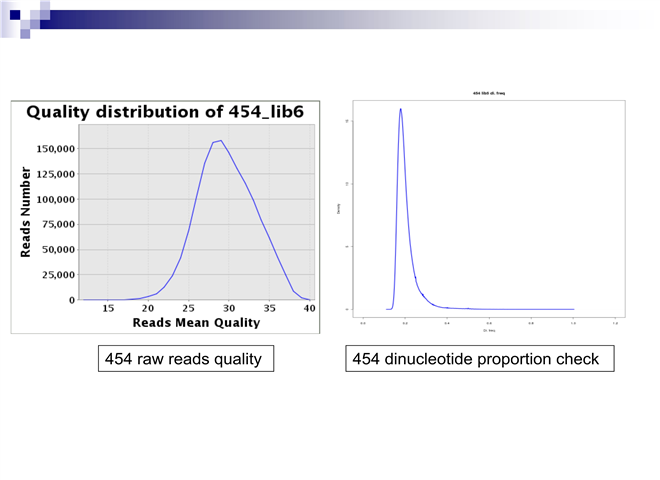The image size is (660, 480).
Task: Click the flat tail of the dinucleotide curve
Action: [520, 309]
